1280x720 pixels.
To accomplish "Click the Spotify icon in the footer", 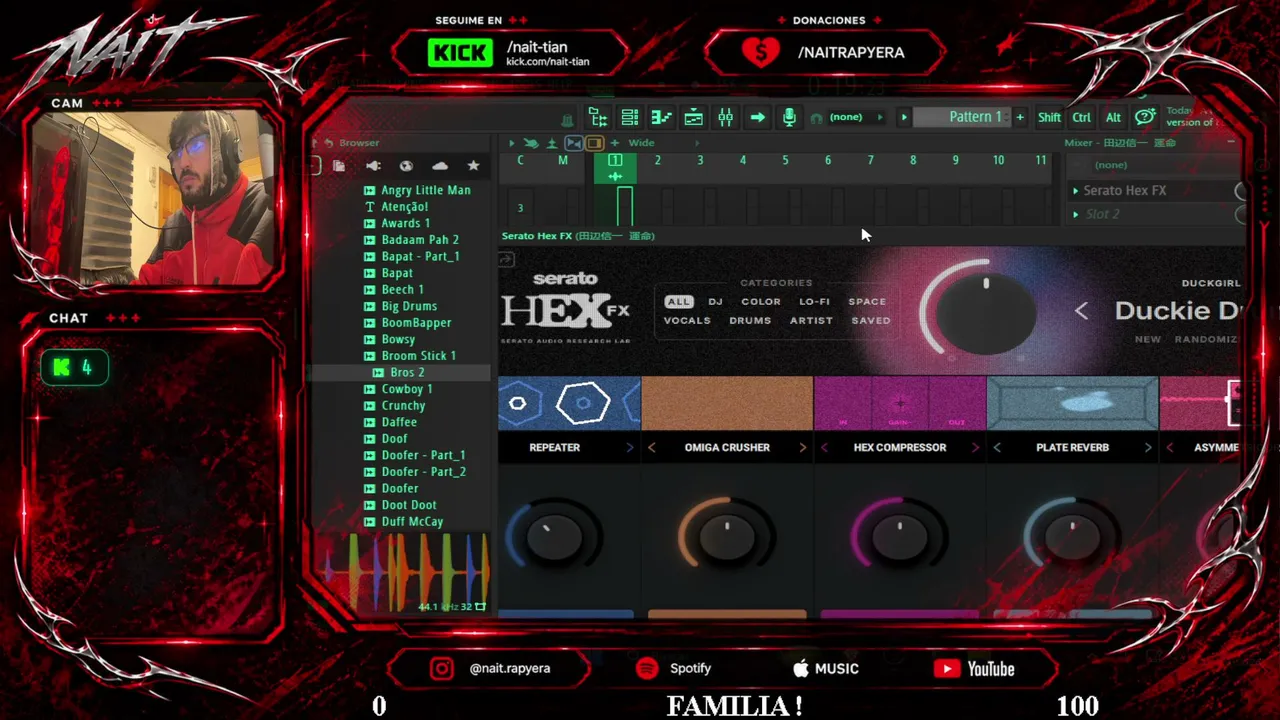I will tap(647, 669).
